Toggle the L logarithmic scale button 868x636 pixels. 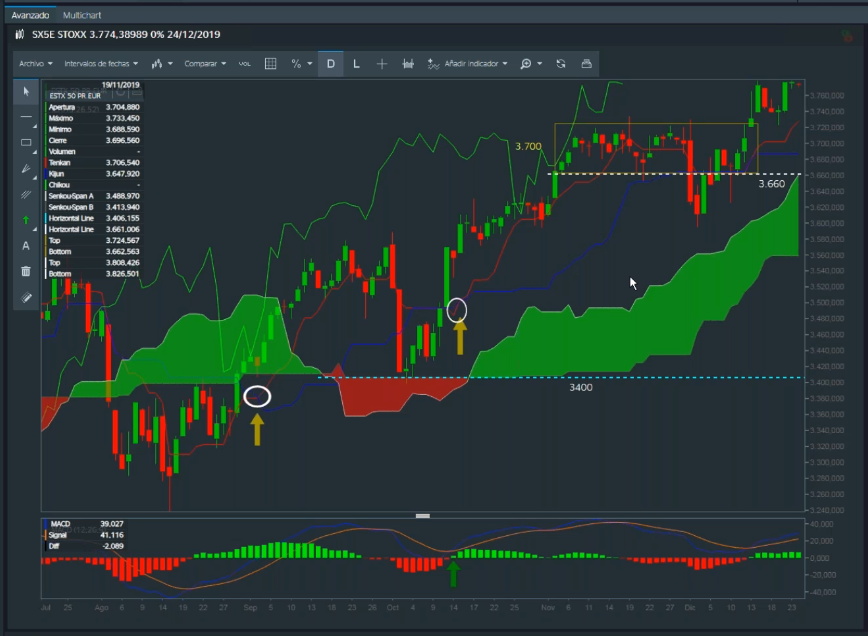[x=356, y=63]
